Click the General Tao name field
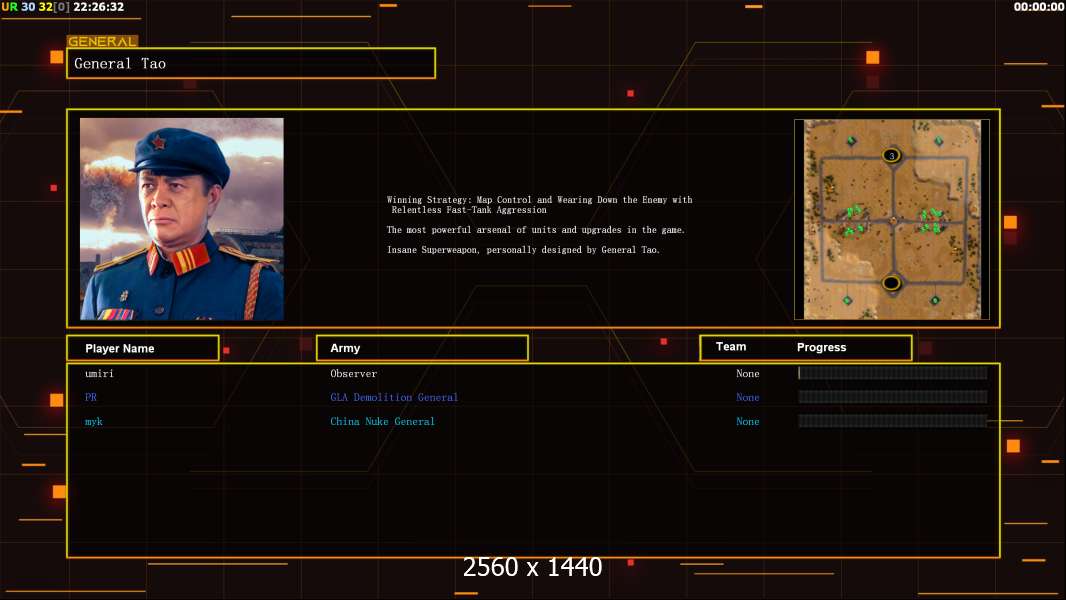The image size is (1066, 600). [251, 63]
